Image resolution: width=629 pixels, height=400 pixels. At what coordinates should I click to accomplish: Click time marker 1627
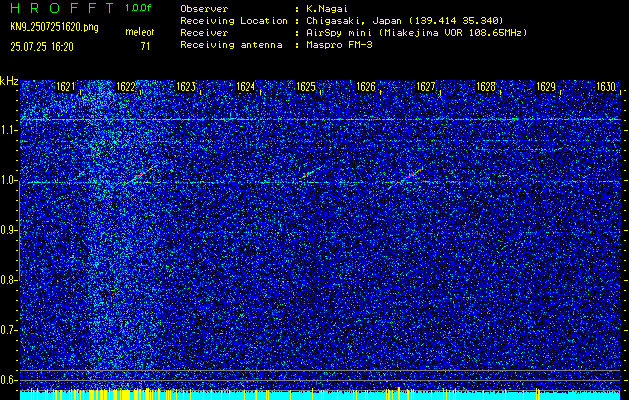(x=426, y=87)
